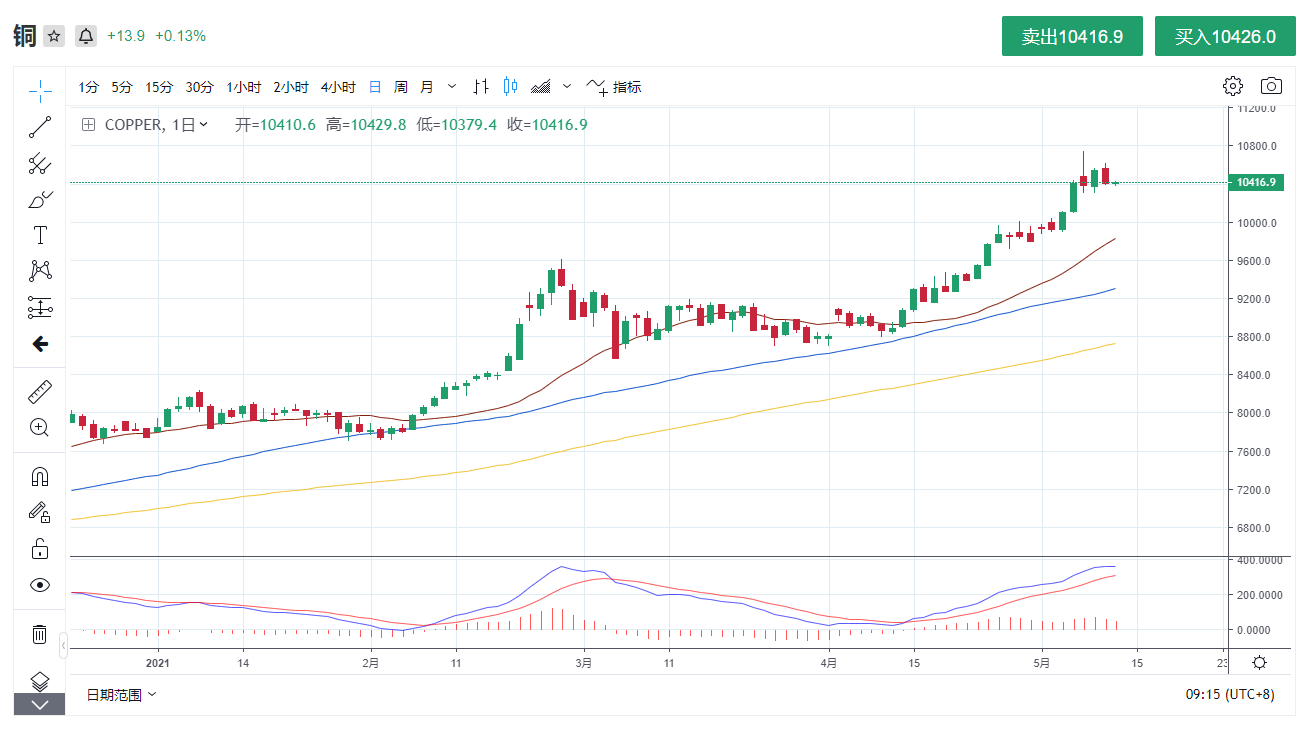
Task: Select the crosshair cursor tool
Action: pos(40,91)
